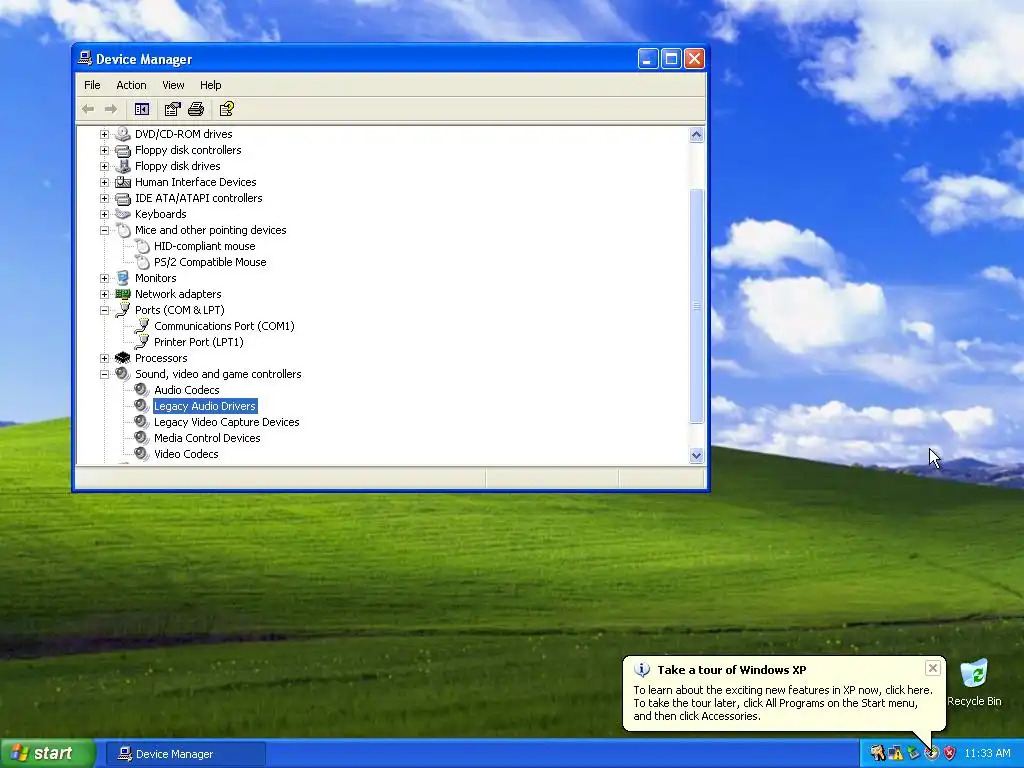Viewport: 1024px width, 768px height.
Task: Expand the Processors node
Action: click(x=104, y=358)
